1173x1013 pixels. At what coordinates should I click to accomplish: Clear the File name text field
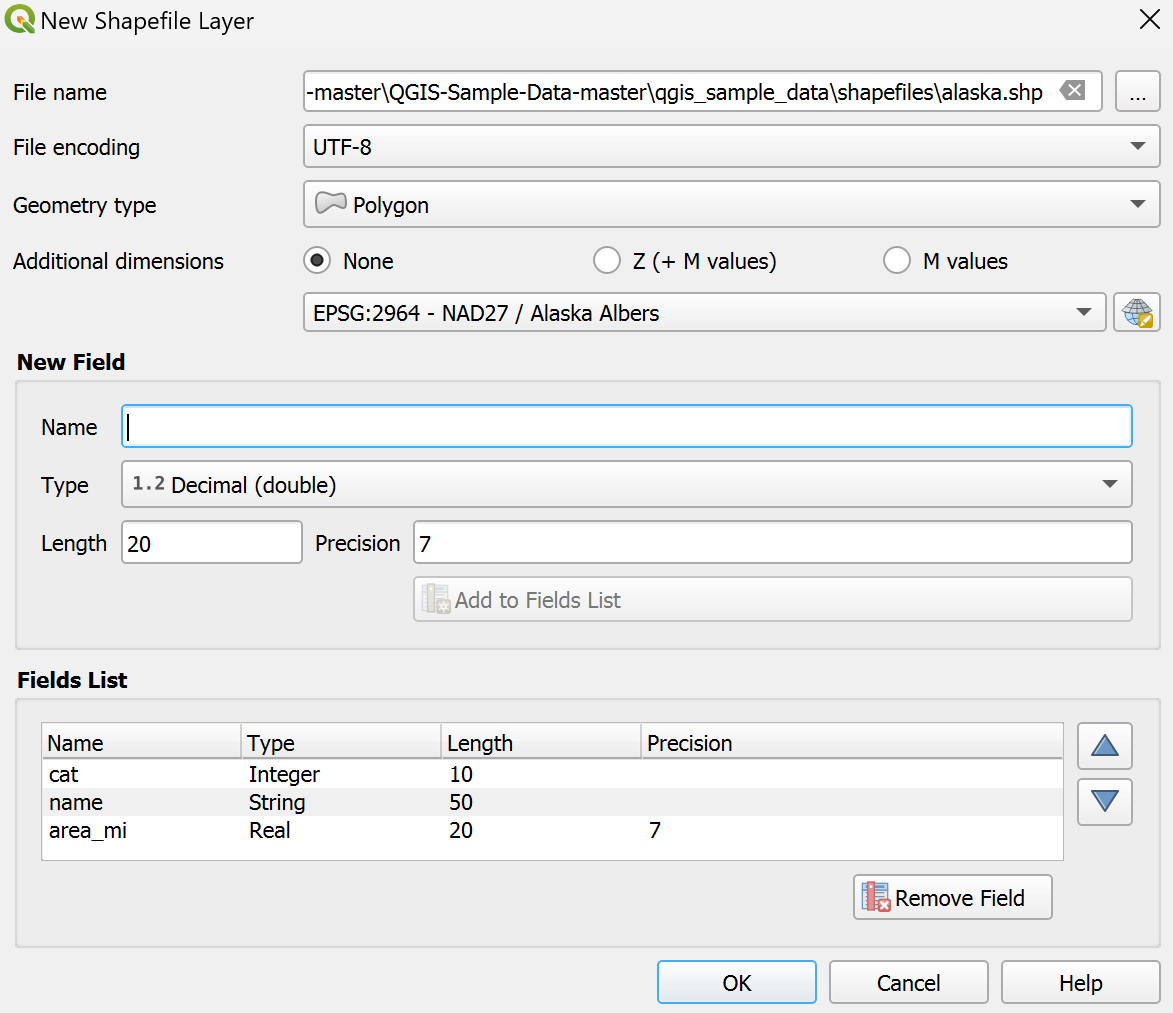[1072, 91]
